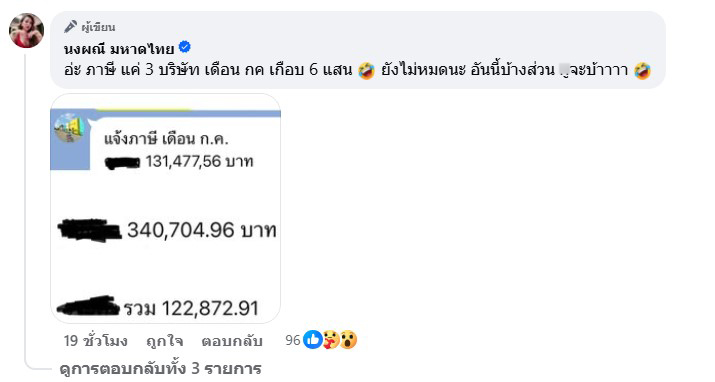Click the รวม 122,872.91 line in image
This screenshot has width=715, height=382.
(191, 309)
